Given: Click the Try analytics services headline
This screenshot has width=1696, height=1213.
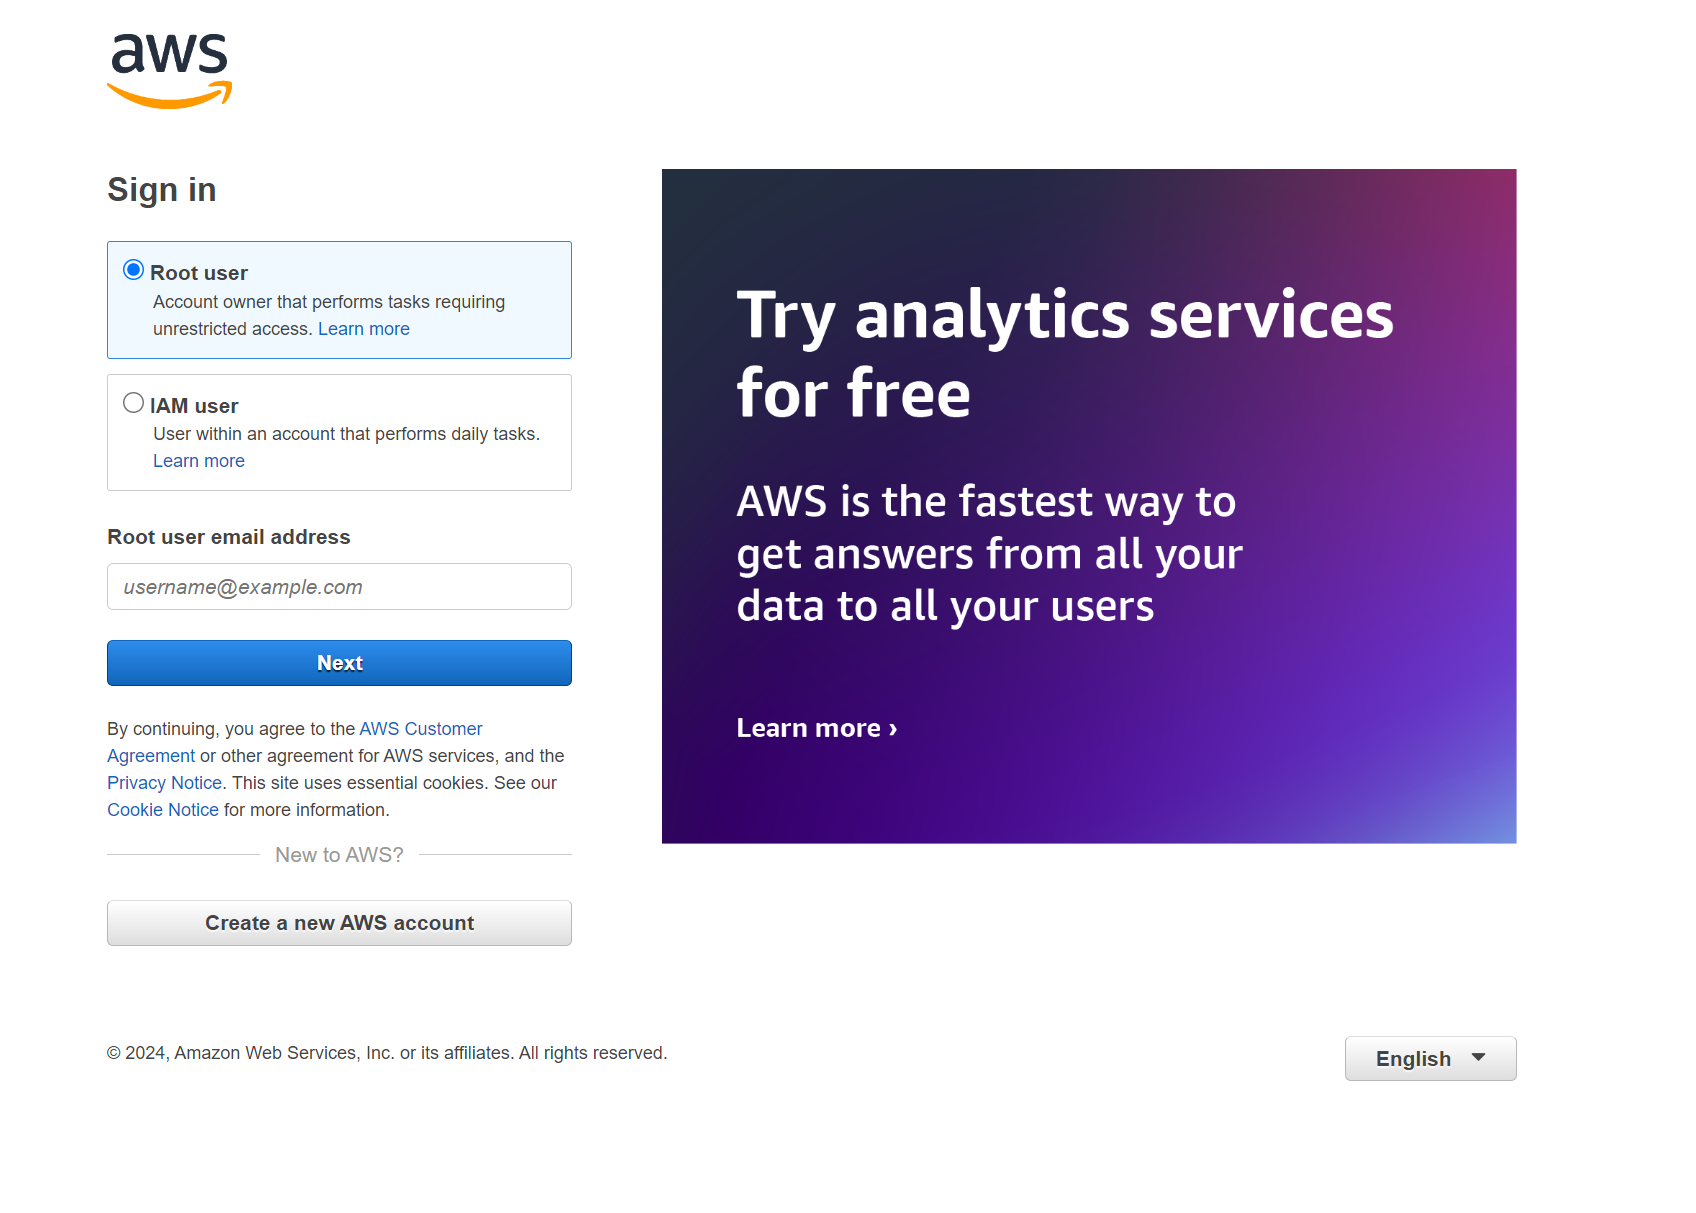Looking at the screenshot, I should (x=1064, y=353).
